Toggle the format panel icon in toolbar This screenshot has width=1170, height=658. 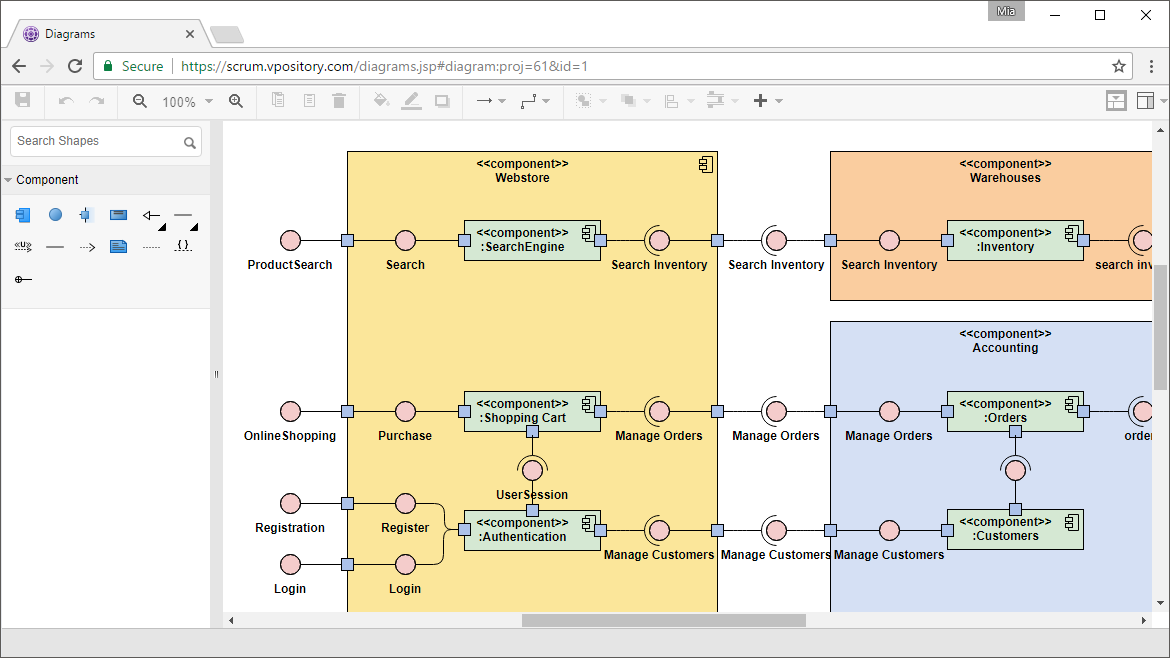(1116, 101)
